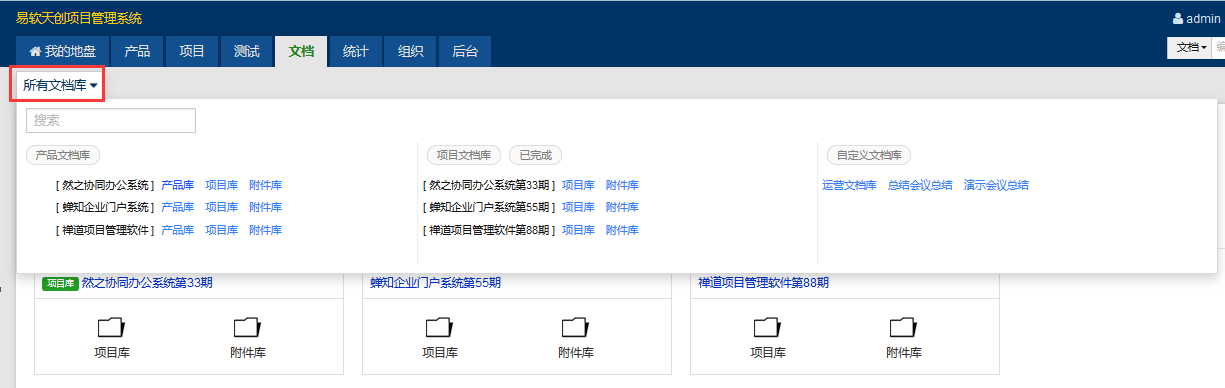Click 易软天创项目管理系统 title
Image resolution: width=1225 pixels, height=388 pixels.
pos(79,18)
